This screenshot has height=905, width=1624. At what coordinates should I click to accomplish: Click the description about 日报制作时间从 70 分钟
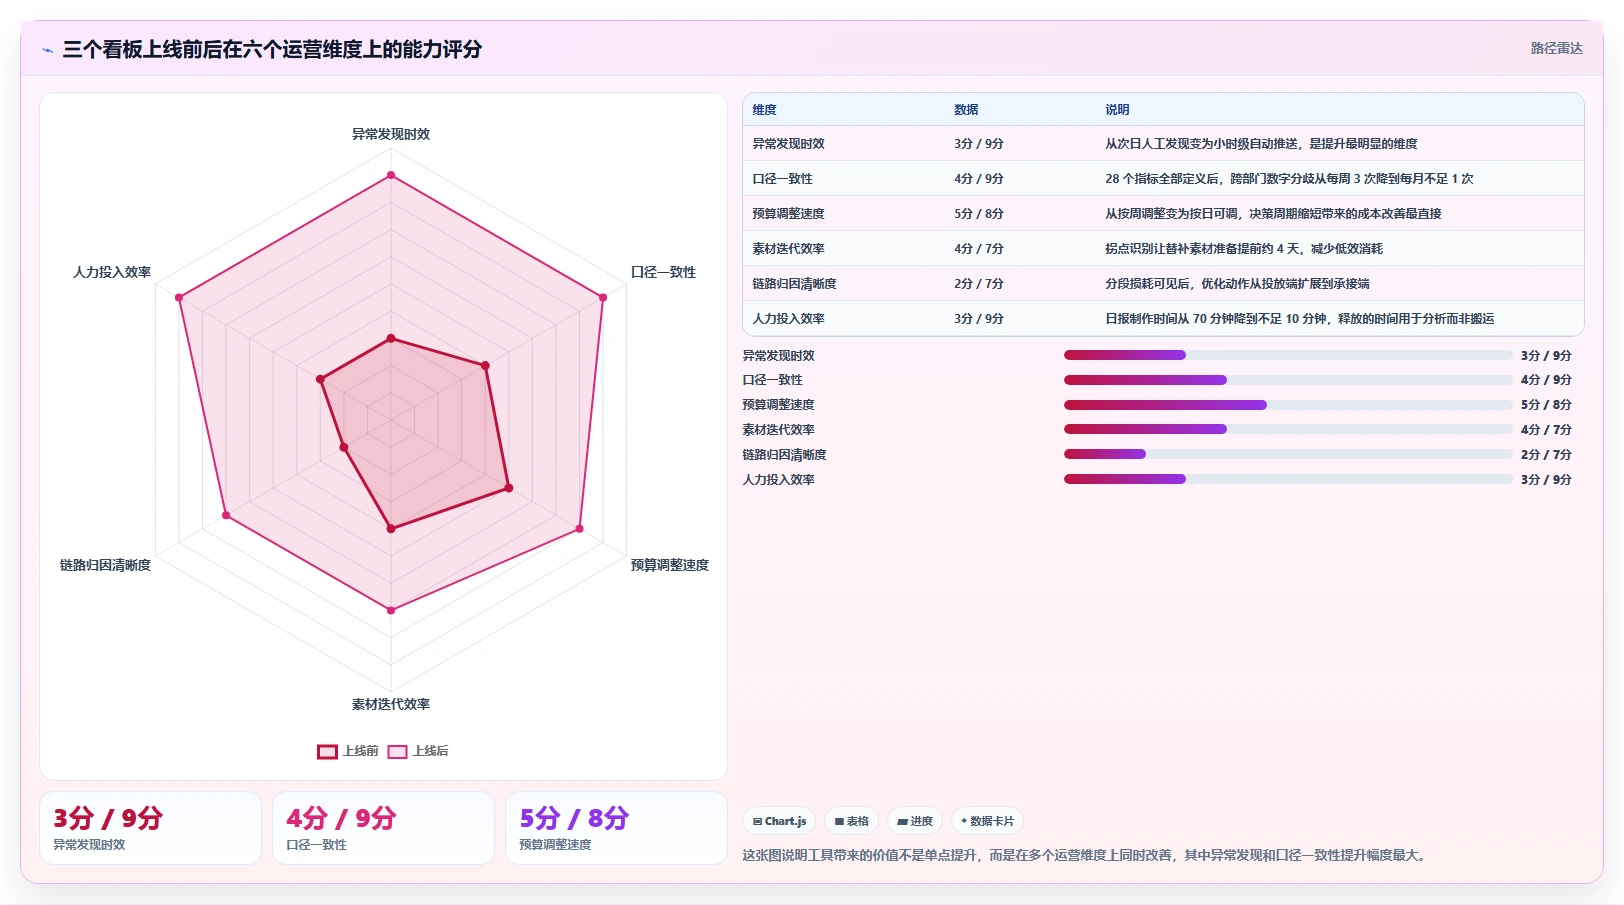1299,319
